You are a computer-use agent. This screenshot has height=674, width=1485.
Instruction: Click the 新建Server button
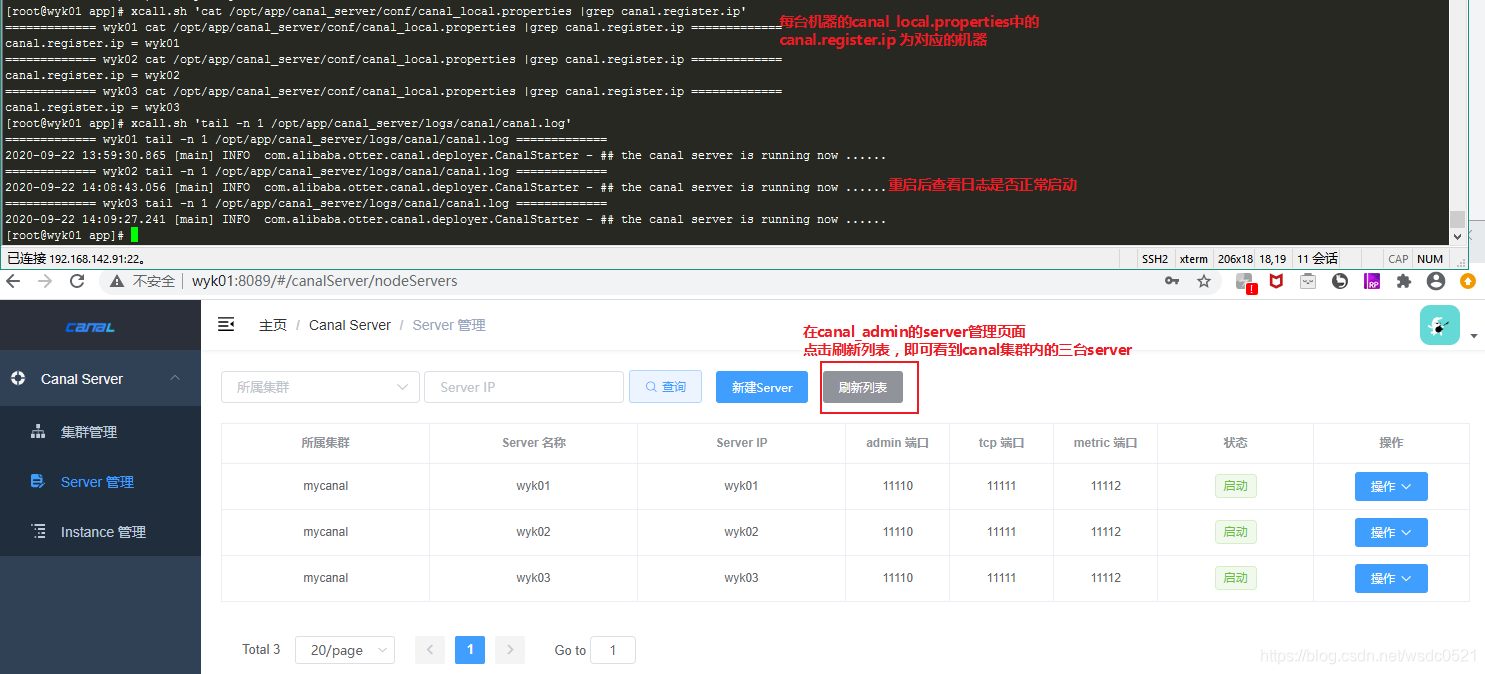pyautogui.click(x=762, y=387)
